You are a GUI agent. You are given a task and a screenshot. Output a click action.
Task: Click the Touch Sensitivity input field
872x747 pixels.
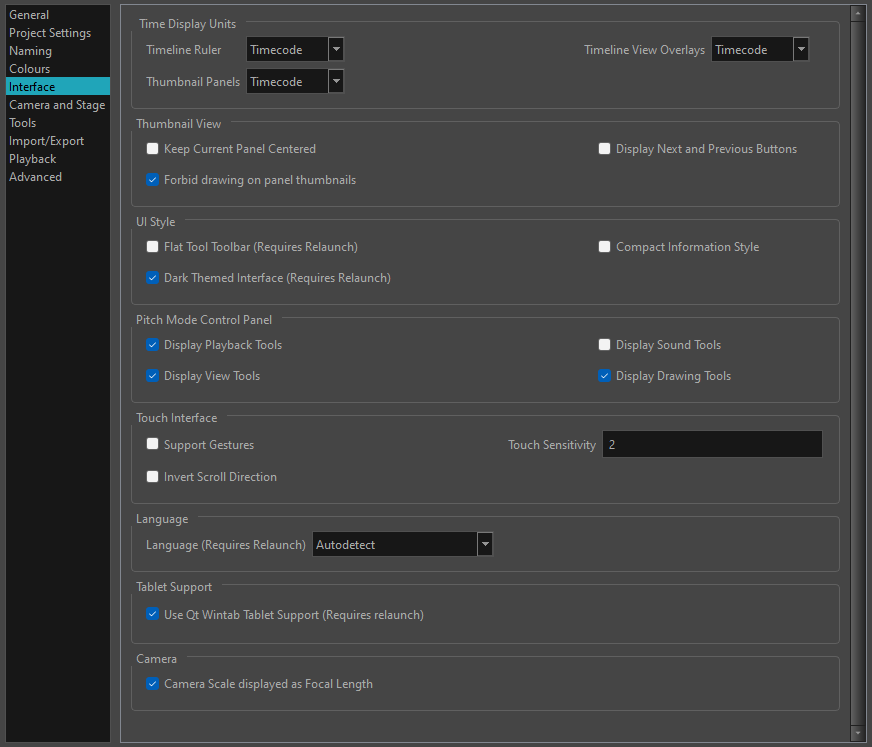(712, 445)
